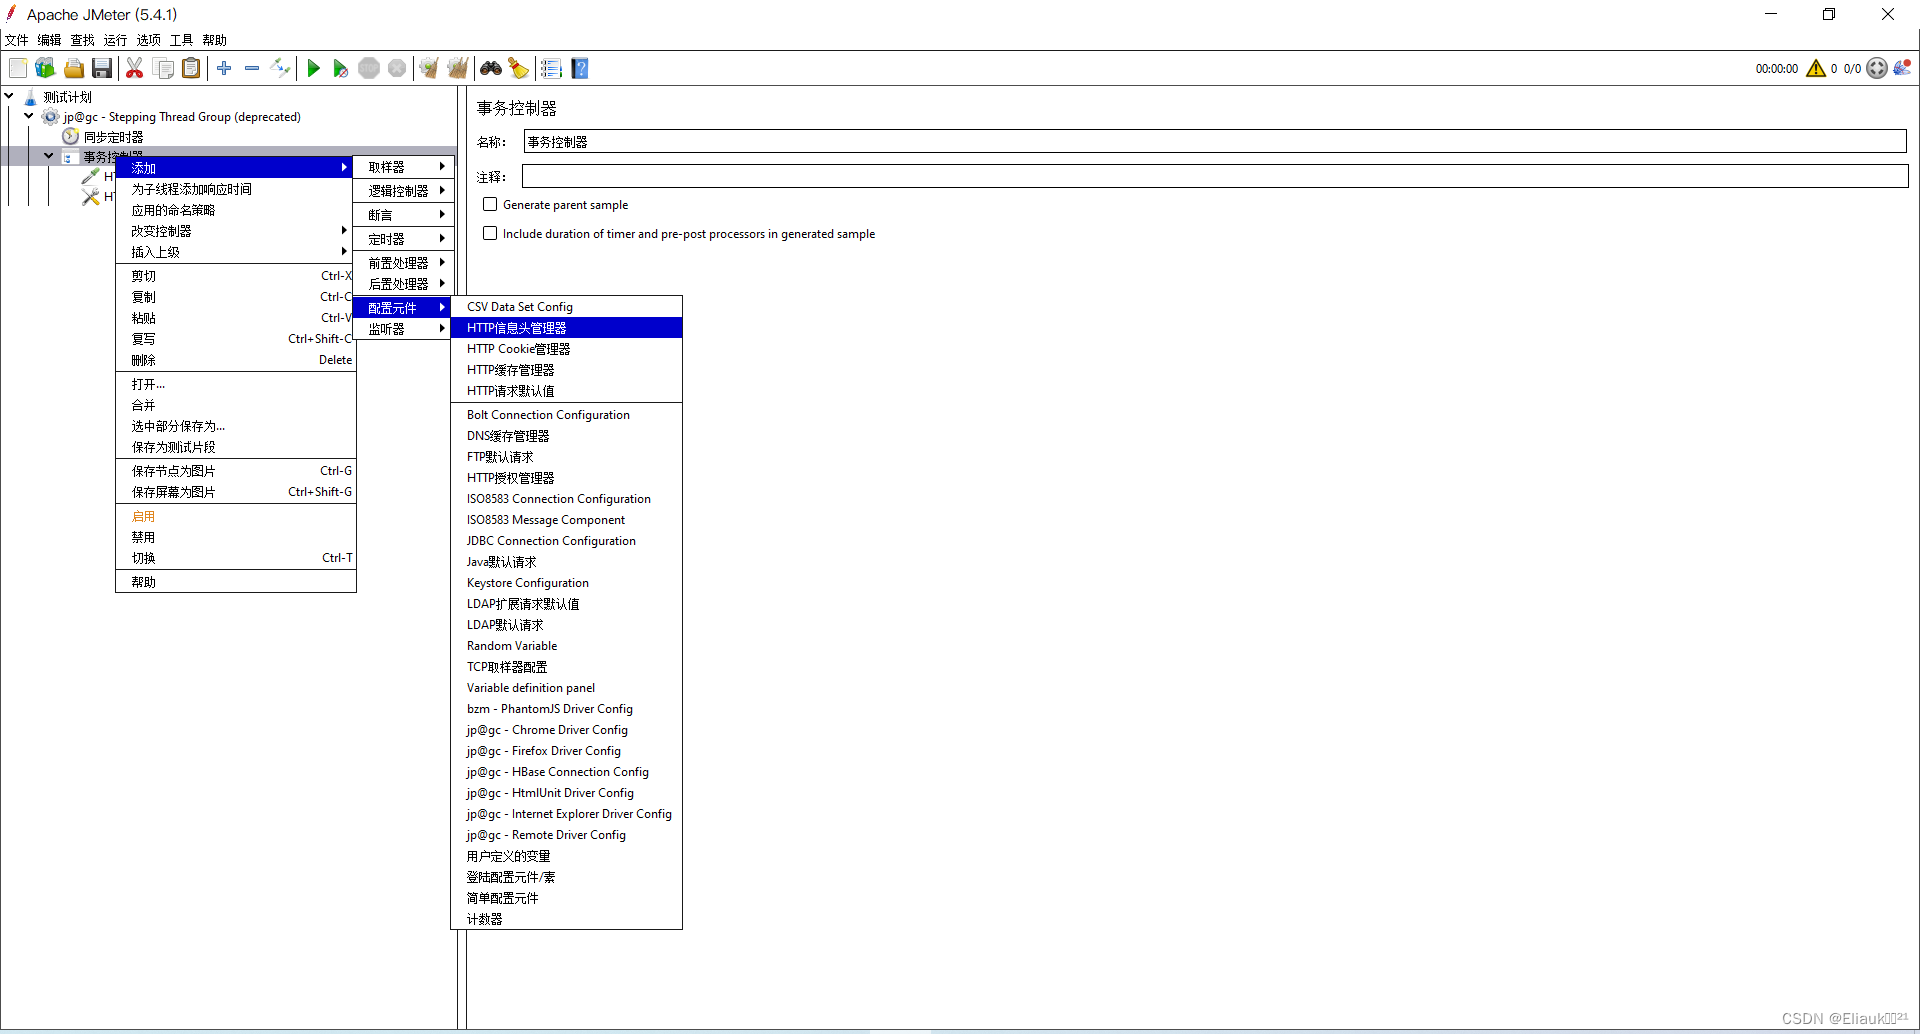Image resolution: width=1924 pixels, height=1034 pixels.
Task: Click the Open file folder icon
Action: pyautogui.click(x=74, y=68)
